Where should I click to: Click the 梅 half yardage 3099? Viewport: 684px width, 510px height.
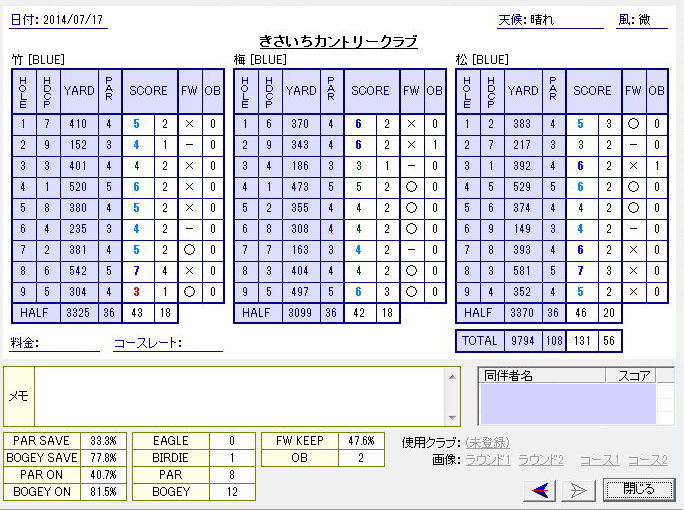pyautogui.click(x=301, y=313)
